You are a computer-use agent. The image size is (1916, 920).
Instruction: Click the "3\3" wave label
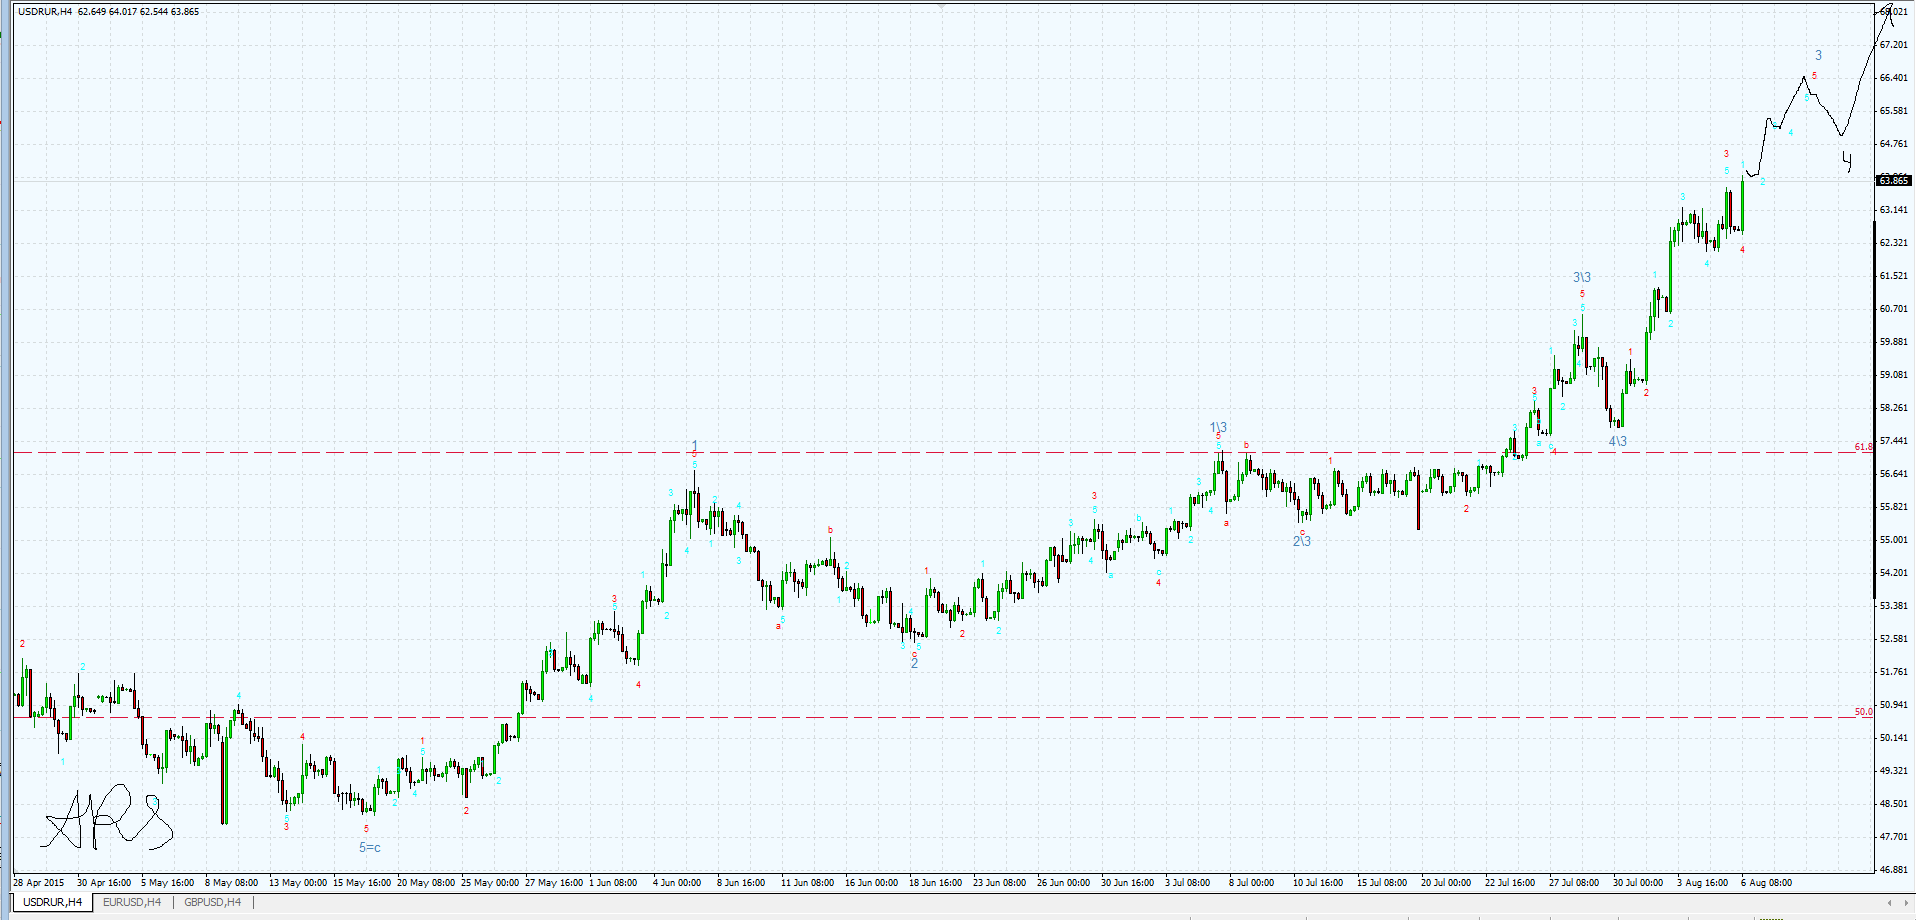point(1582,277)
